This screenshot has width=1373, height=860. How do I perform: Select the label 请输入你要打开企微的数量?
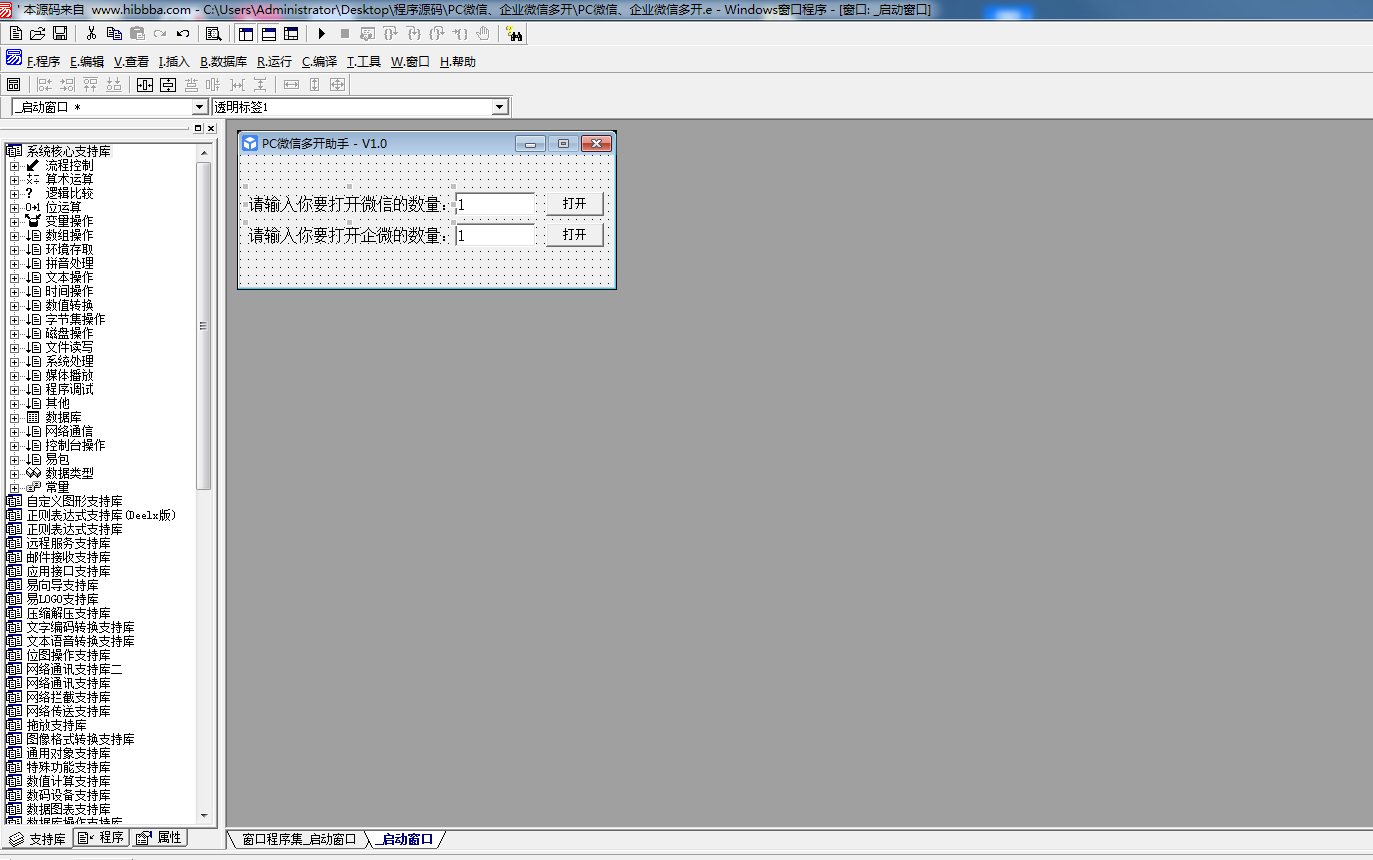(347, 235)
